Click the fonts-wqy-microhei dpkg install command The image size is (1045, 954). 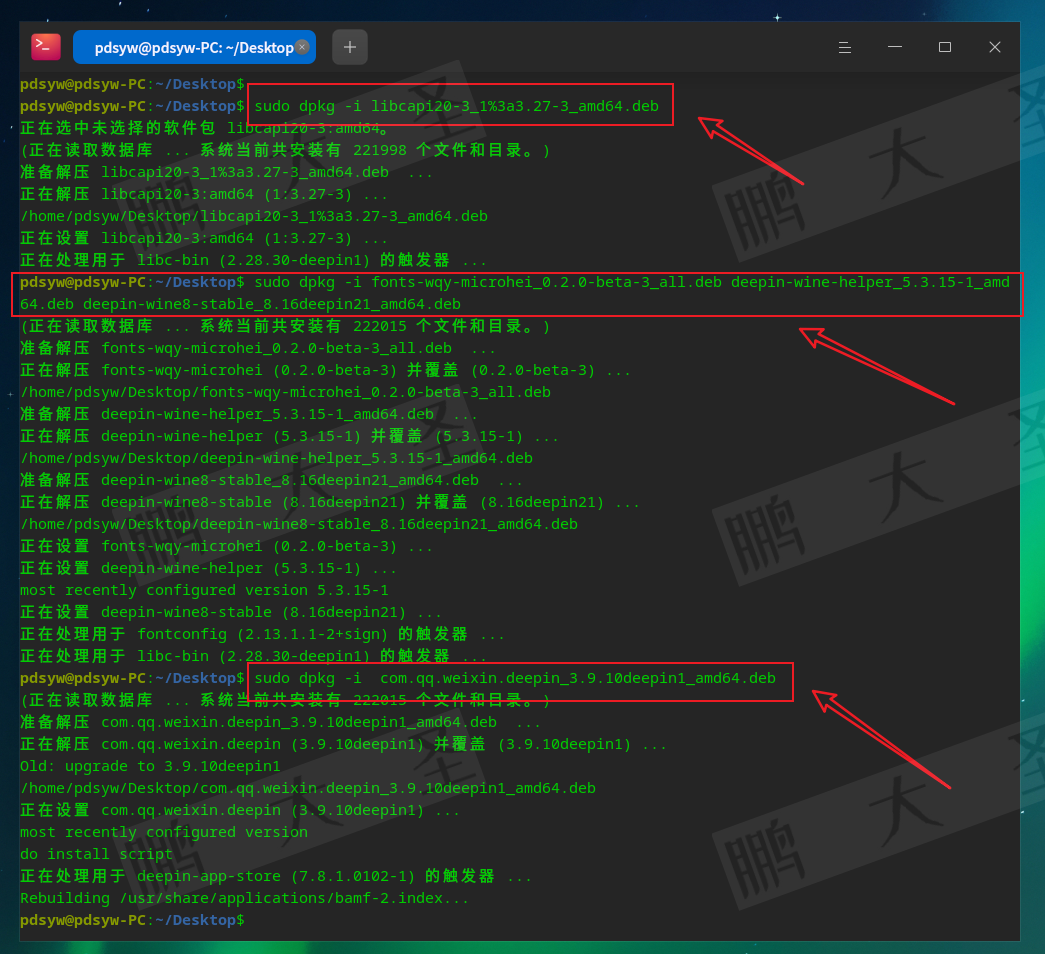click(x=630, y=282)
